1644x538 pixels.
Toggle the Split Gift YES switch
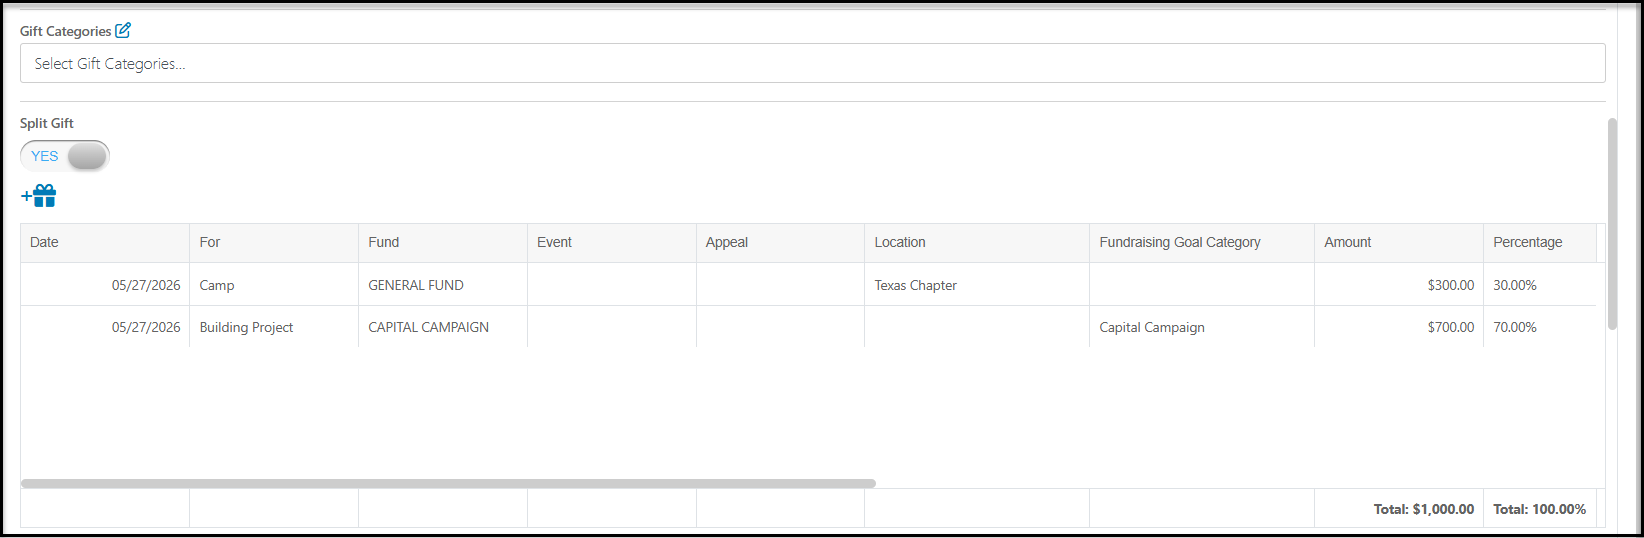click(x=65, y=156)
